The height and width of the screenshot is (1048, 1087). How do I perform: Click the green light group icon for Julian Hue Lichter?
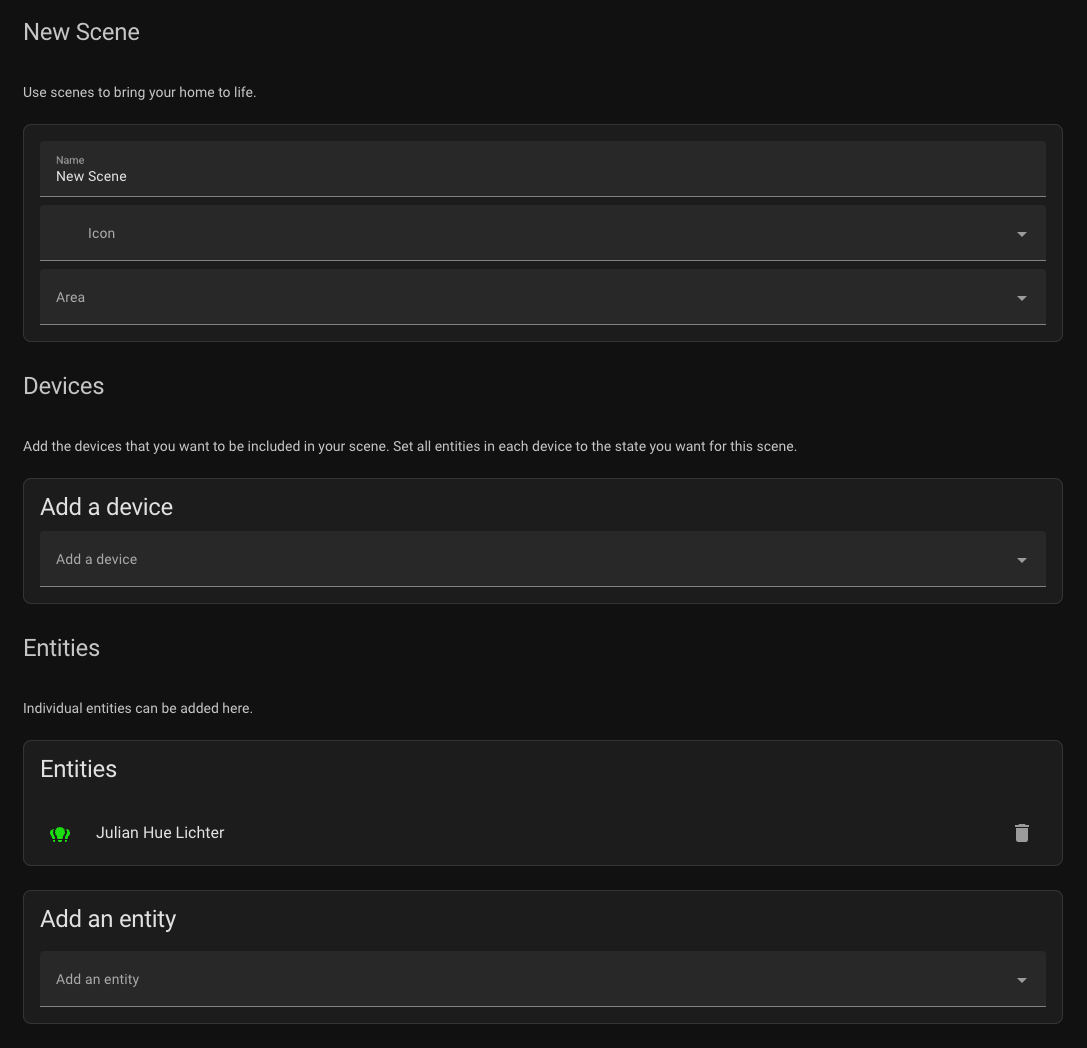point(60,834)
